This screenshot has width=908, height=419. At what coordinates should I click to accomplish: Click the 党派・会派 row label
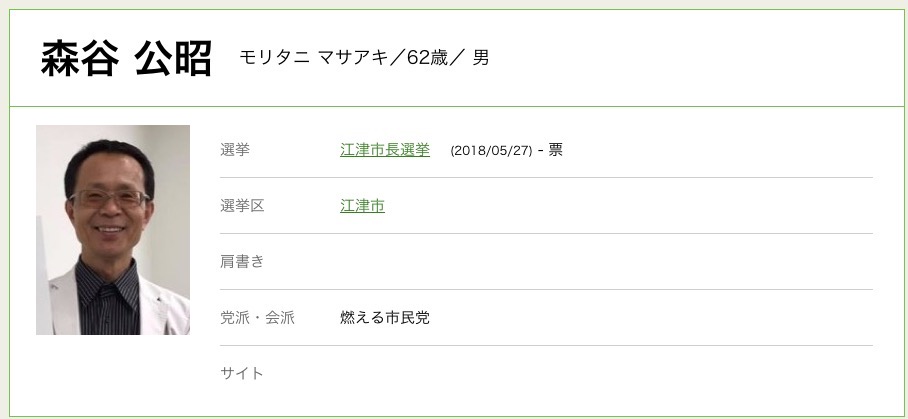(x=256, y=318)
